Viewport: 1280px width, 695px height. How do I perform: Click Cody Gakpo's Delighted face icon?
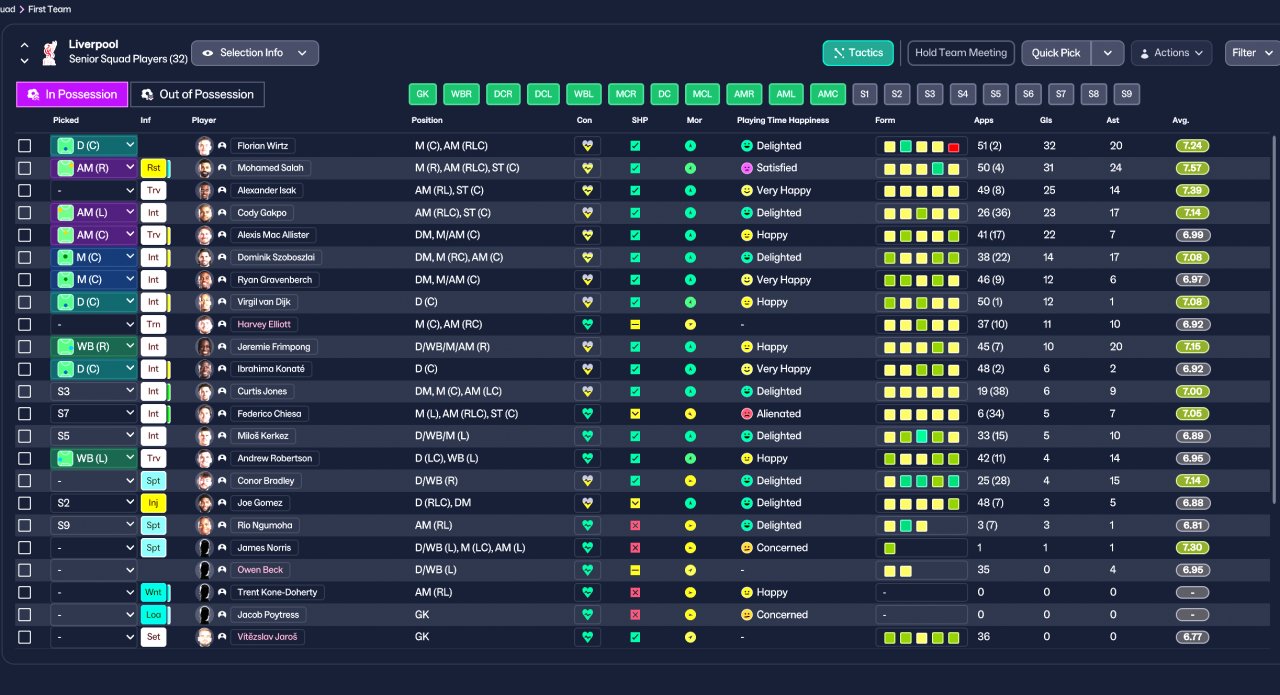pos(746,213)
